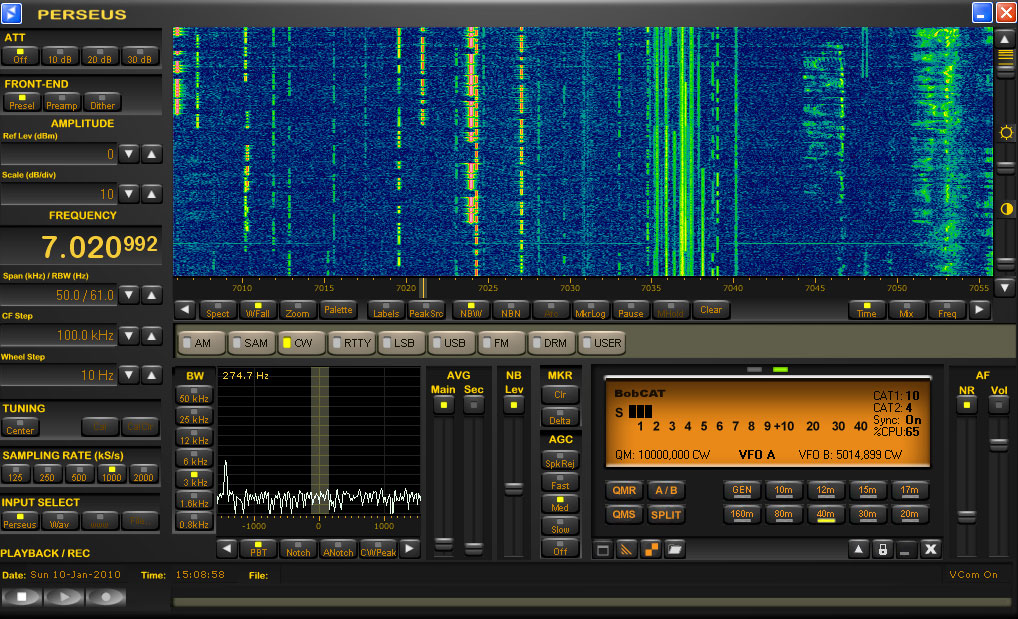Click the Spect display button

217,310
